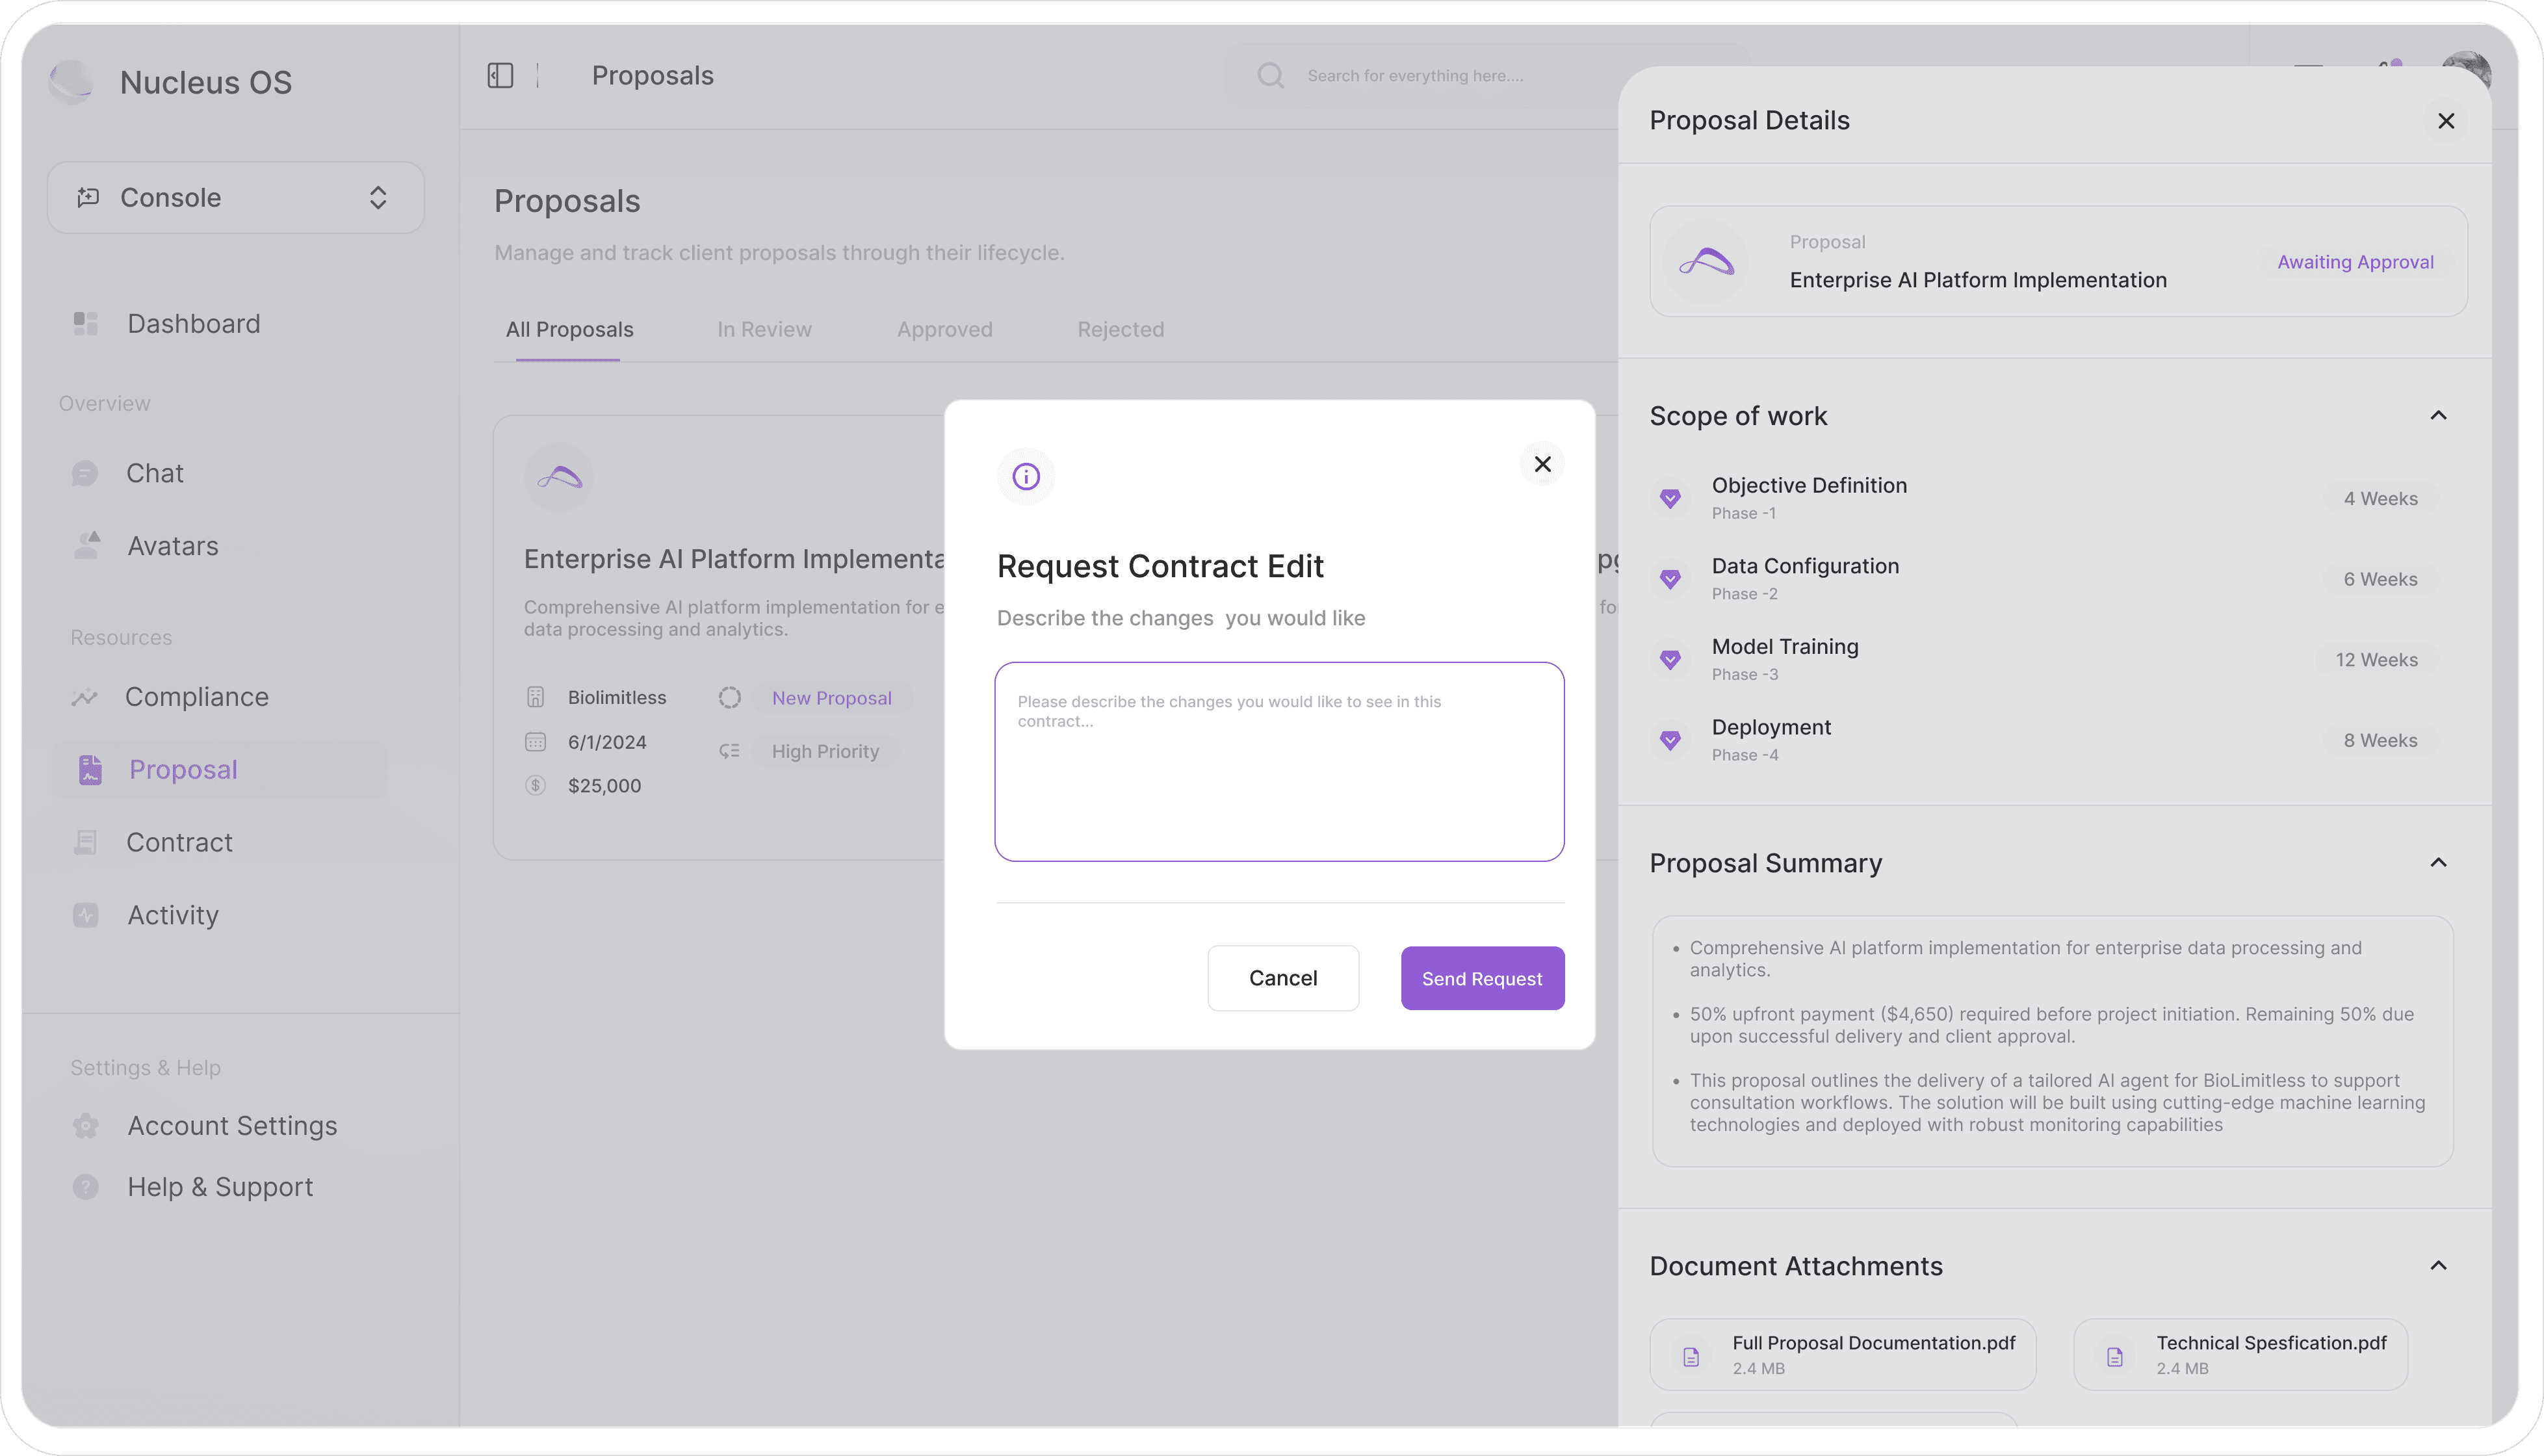Click Objective Definition phase check marker
The image size is (2544, 1456).
pyautogui.click(x=1670, y=498)
